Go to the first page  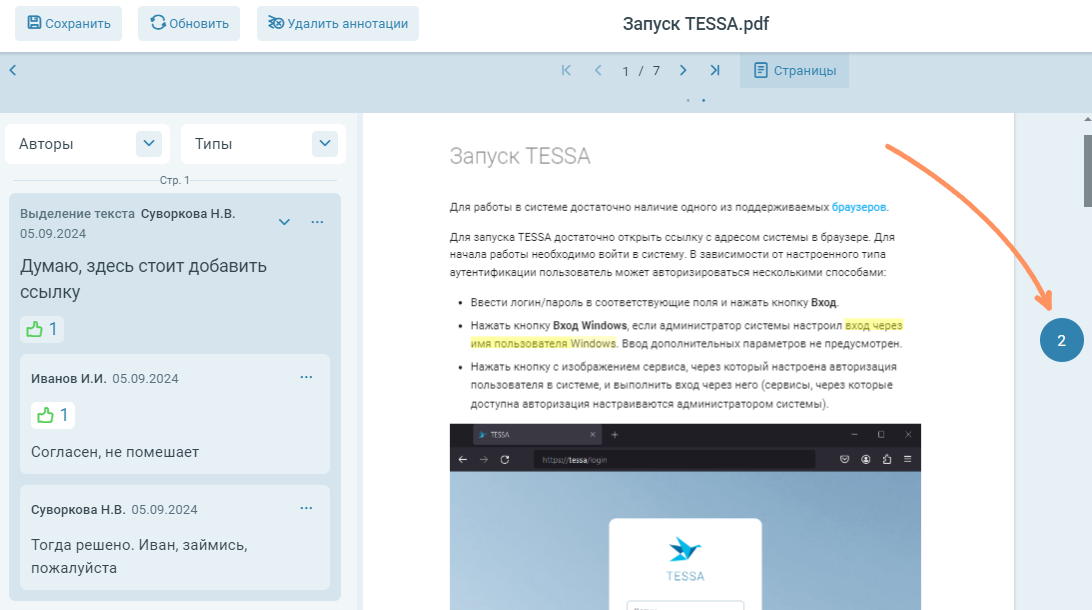tap(566, 70)
